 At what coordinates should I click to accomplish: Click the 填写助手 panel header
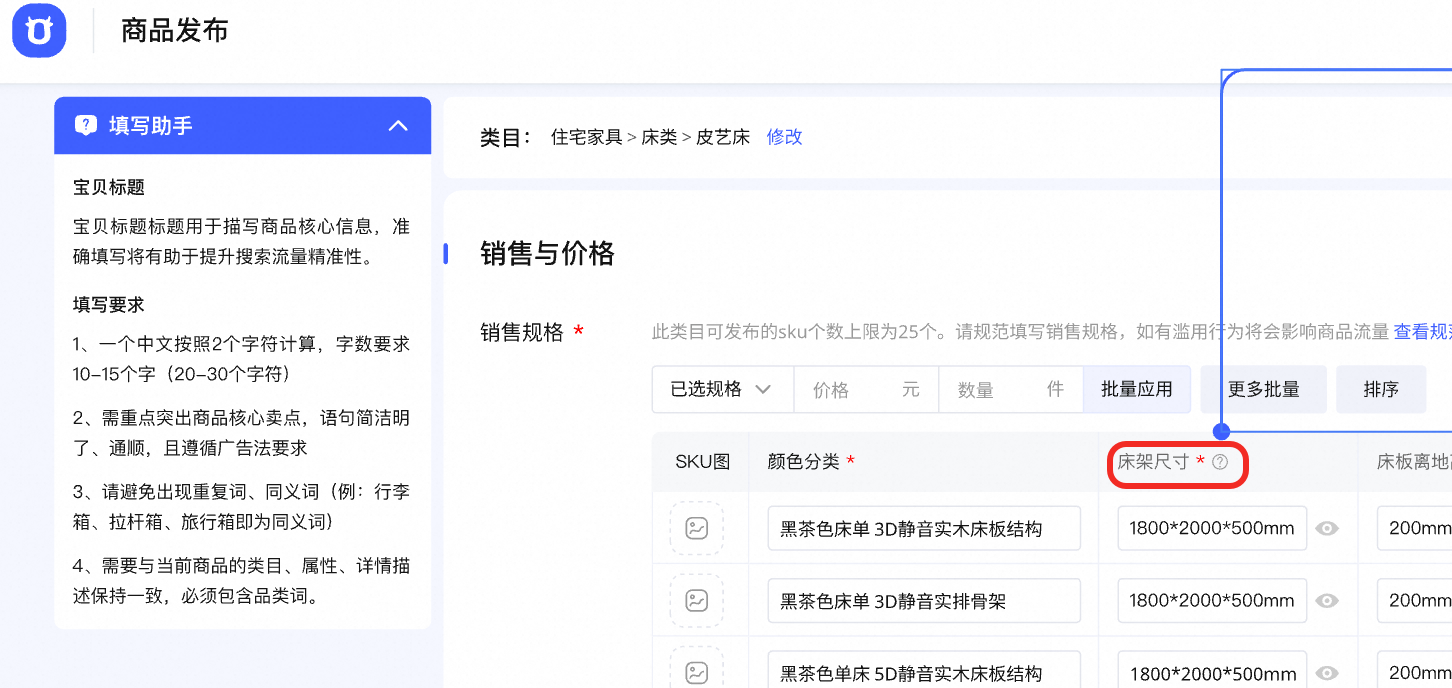tap(243, 125)
